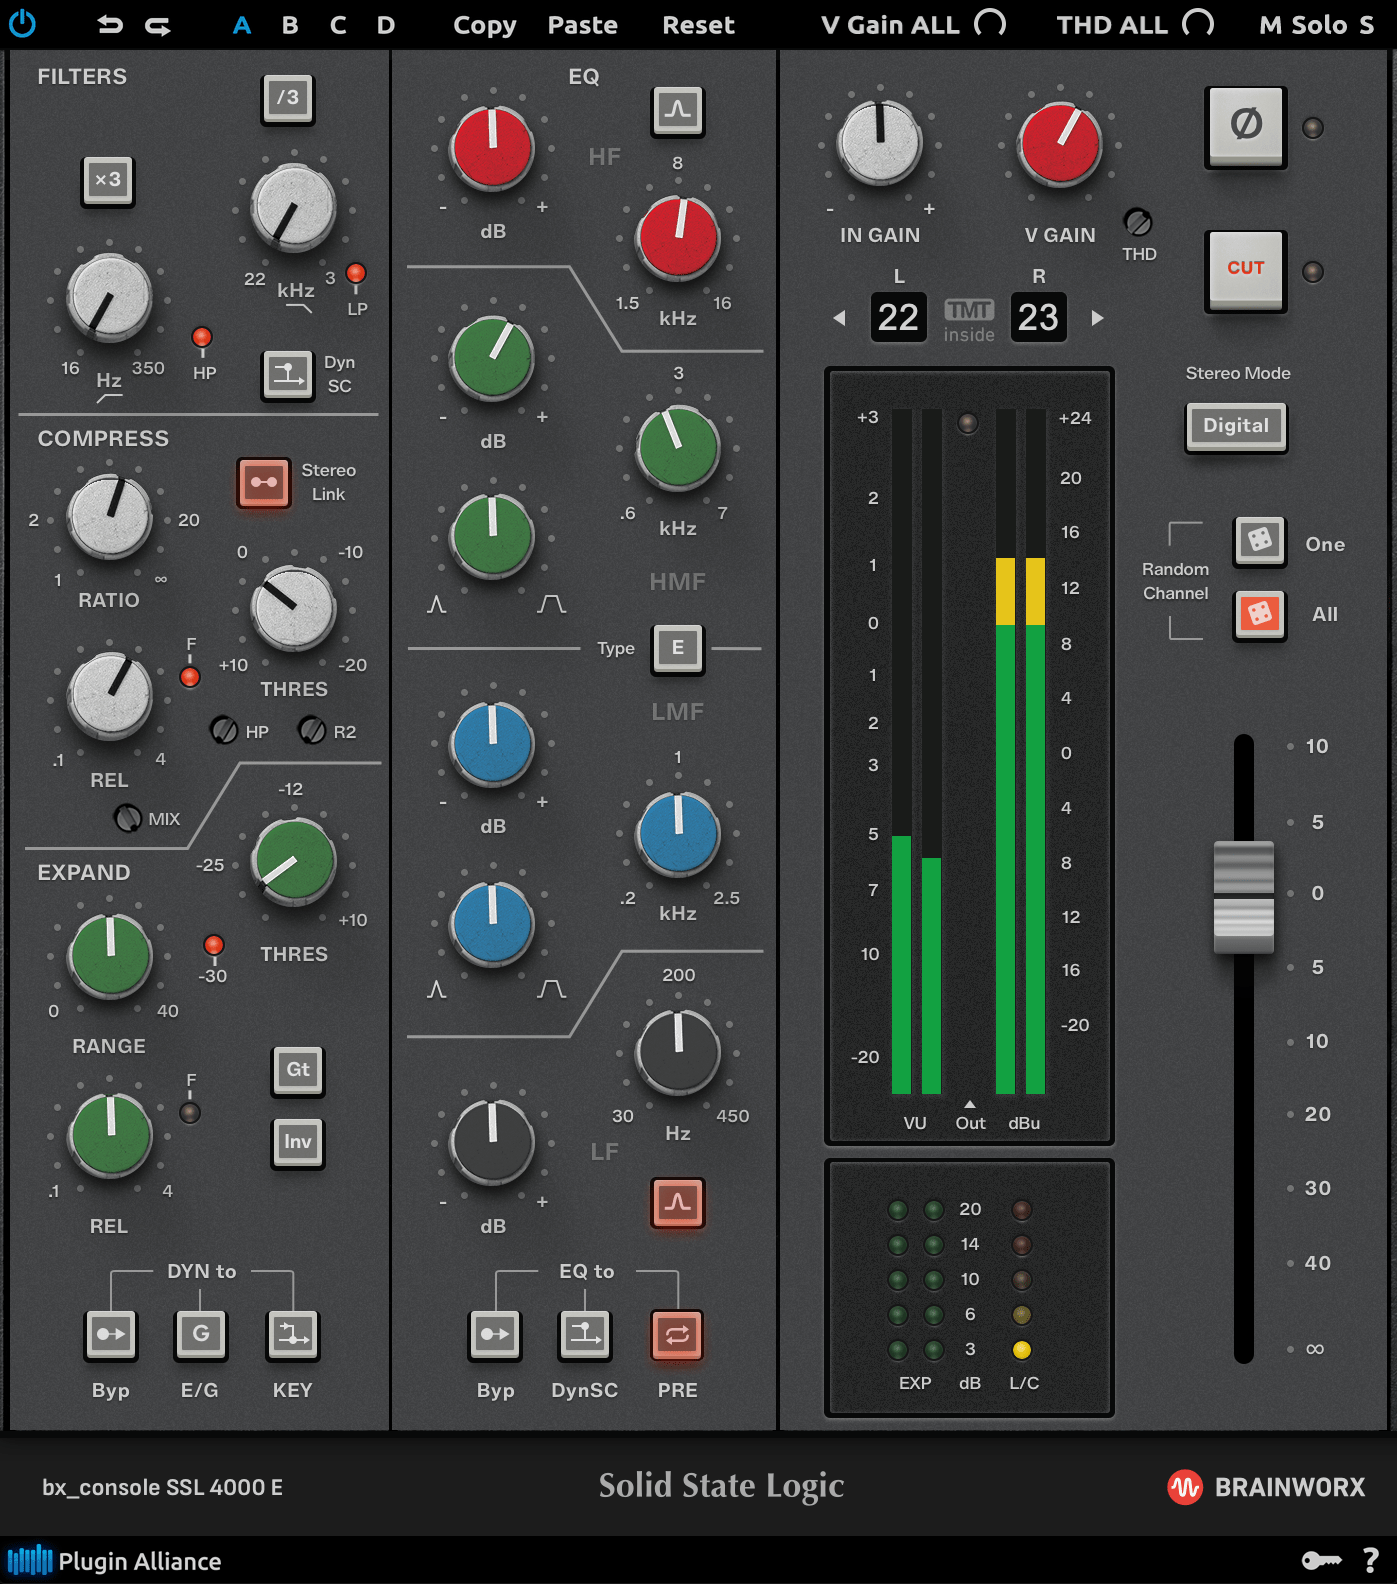Screen dimensions: 1397x1584
Task: Click the output fader handle
Action: pyautogui.click(x=1244, y=896)
